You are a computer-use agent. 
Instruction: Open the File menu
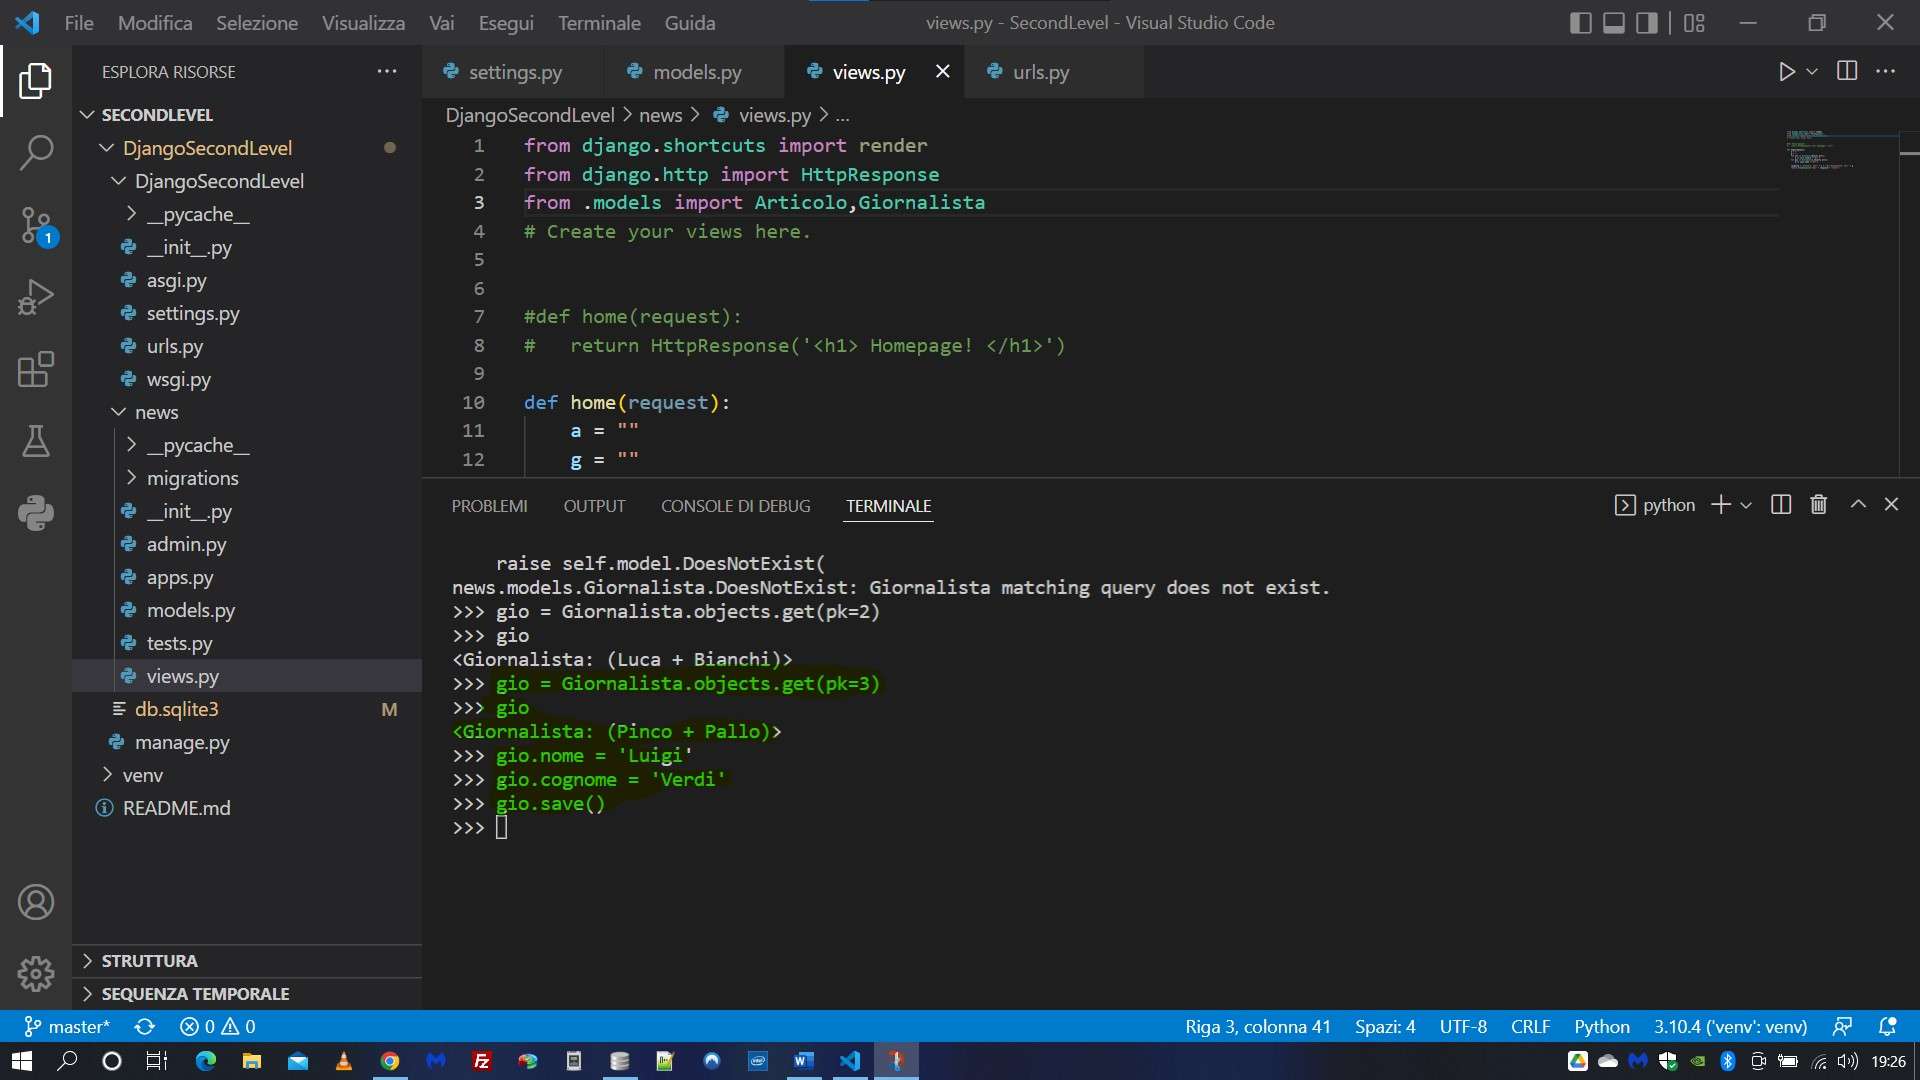(x=79, y=23)
